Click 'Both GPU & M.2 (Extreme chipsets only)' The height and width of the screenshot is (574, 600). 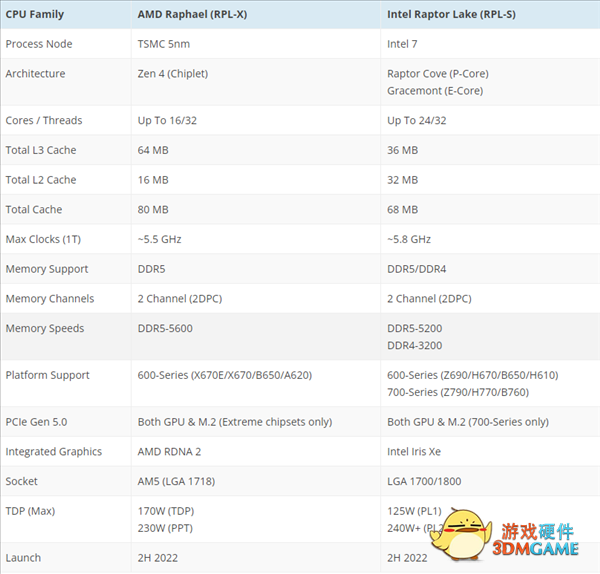point(235,422)
